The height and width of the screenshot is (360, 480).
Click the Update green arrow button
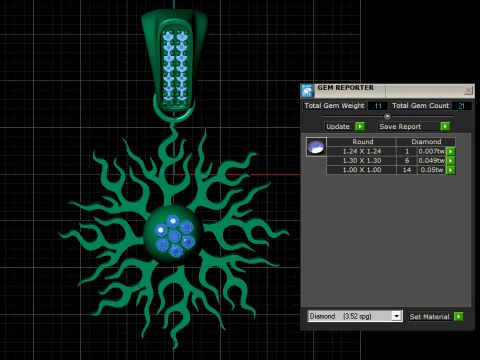(360, 126)
